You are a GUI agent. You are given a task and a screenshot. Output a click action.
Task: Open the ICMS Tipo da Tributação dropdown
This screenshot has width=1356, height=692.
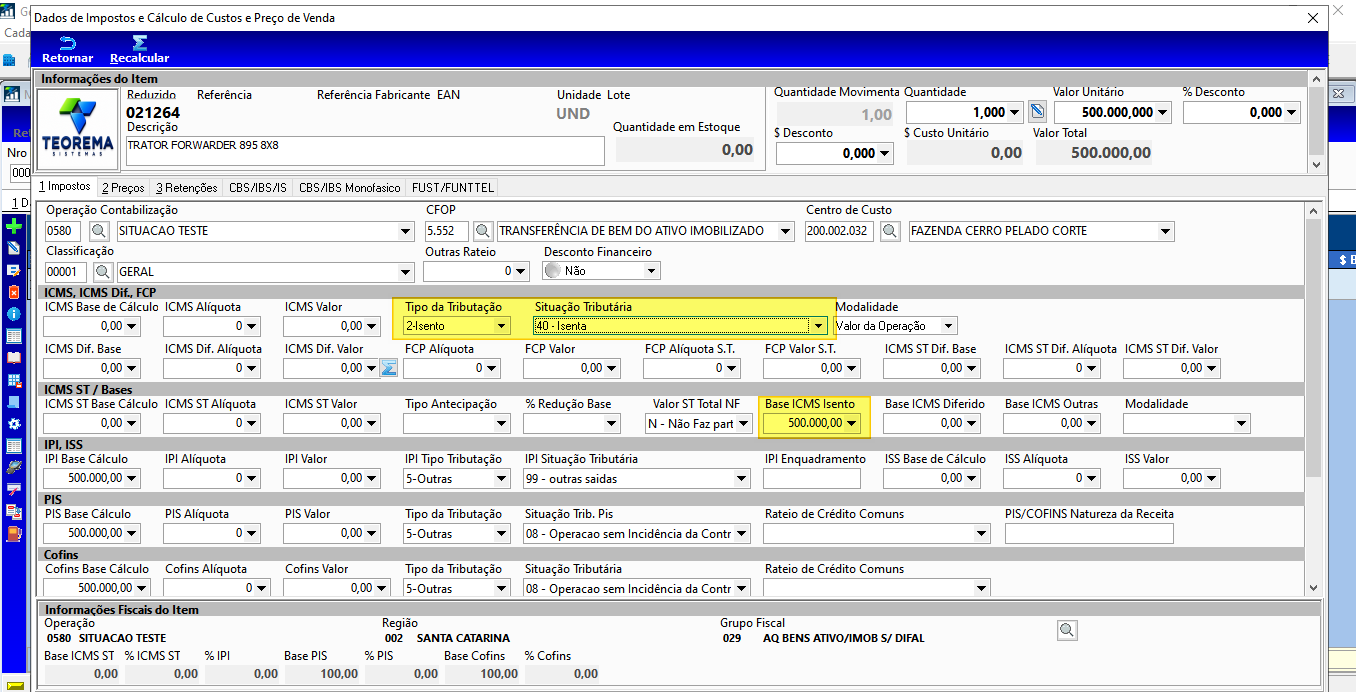(x=502, y=326)
